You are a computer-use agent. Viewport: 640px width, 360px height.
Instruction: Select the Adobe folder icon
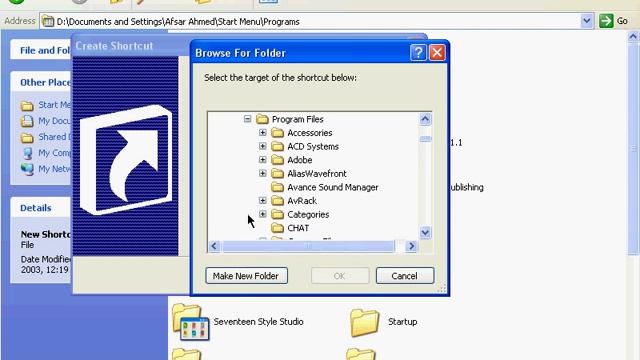(x=278, y=160)
